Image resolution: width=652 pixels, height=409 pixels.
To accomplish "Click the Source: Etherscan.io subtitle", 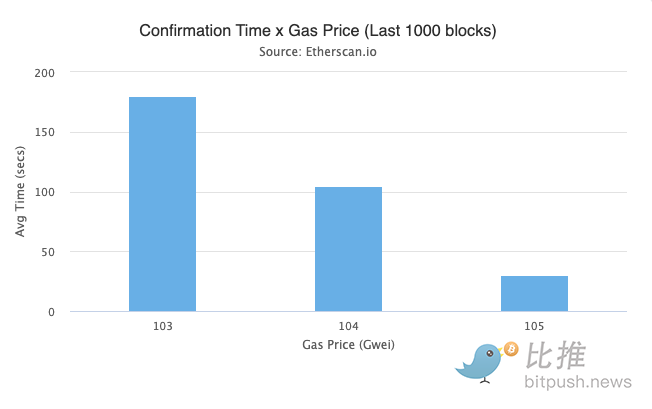I will (318, 52).
